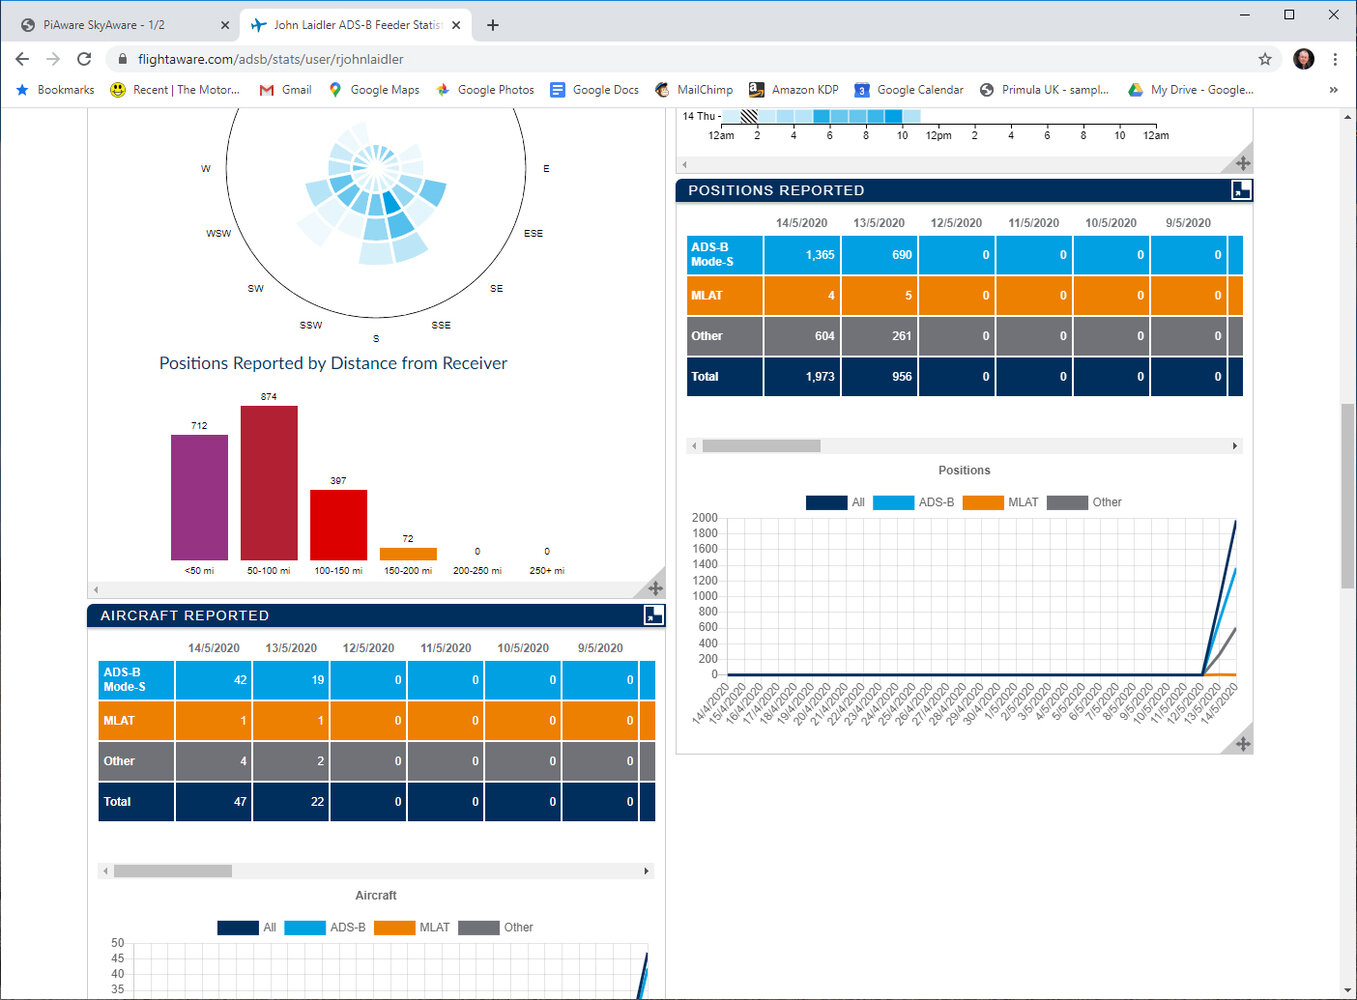Open Google Calendar bookmark
The height and width of the screenshot is (1000, 1357).
(909, 90)
